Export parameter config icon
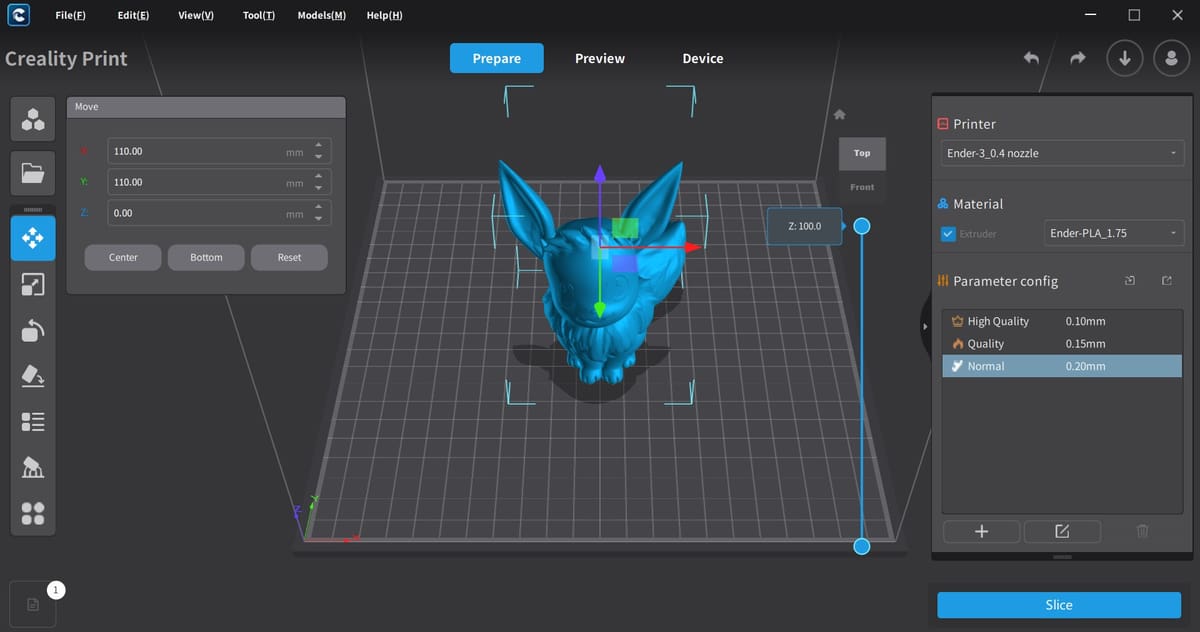 click(1166, 281)
